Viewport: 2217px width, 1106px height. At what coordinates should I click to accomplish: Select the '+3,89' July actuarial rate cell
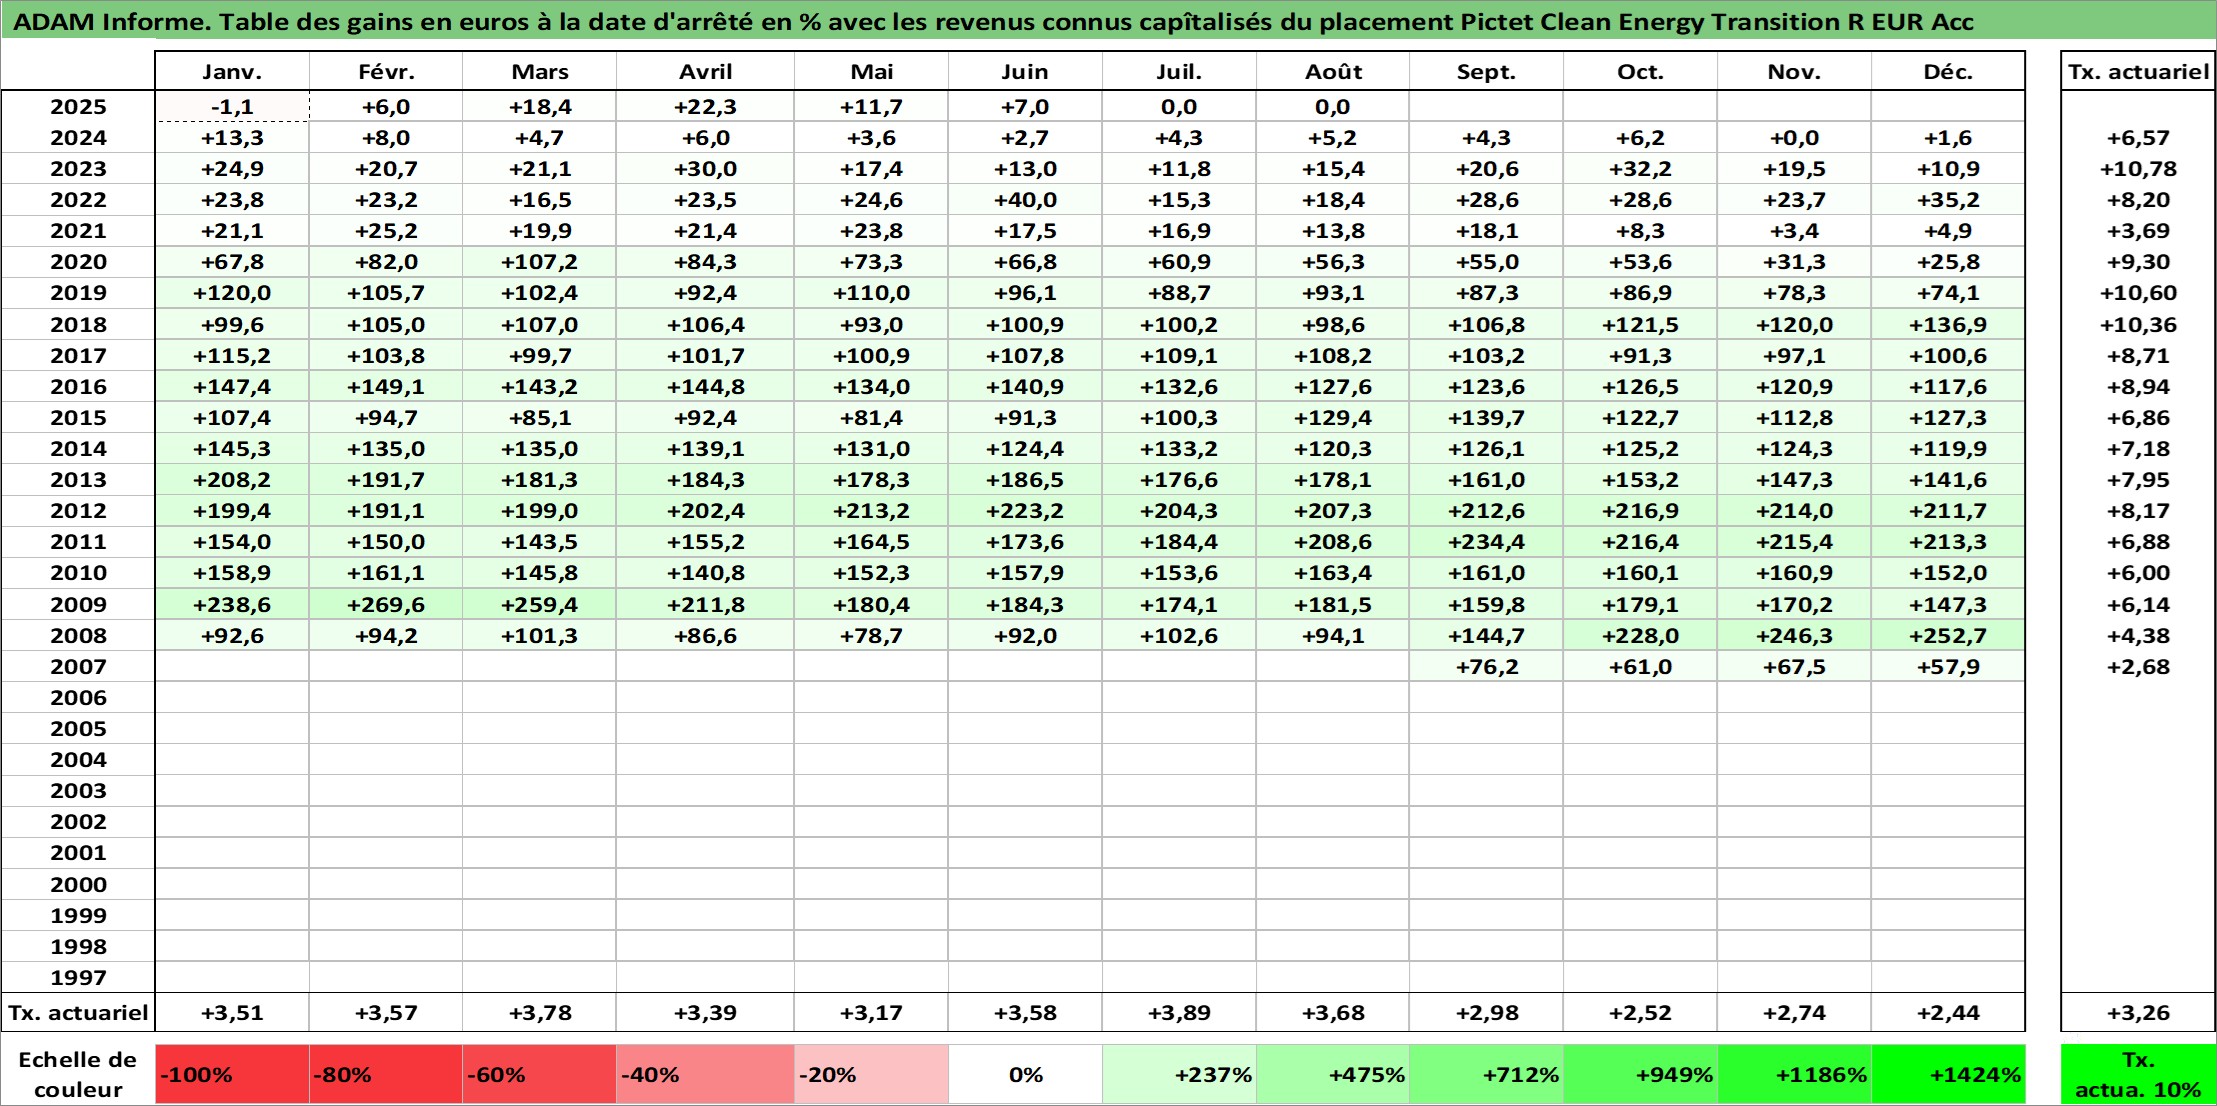[x=1179, y=1012]
